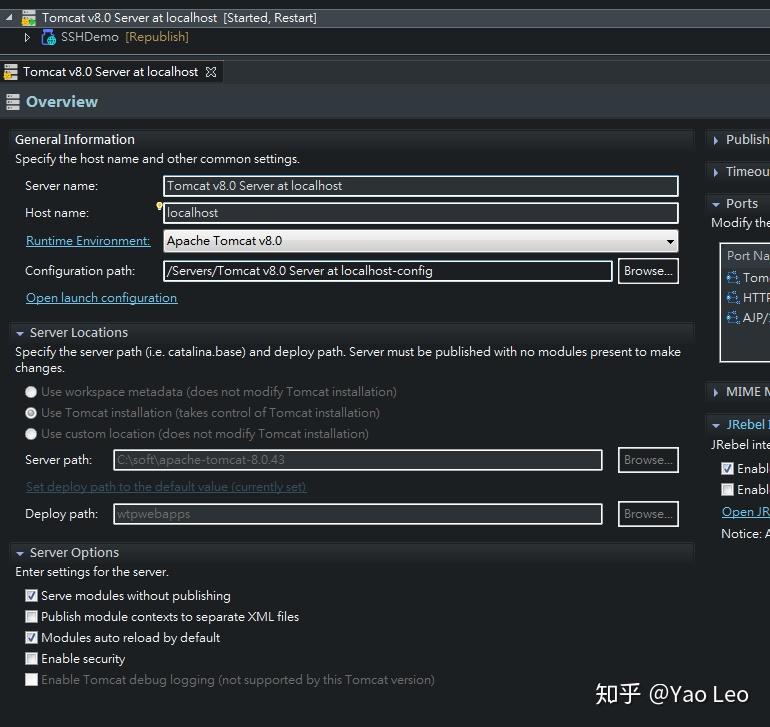Collapse the Server Options section
Screen dimensions: 770x727
20,554
